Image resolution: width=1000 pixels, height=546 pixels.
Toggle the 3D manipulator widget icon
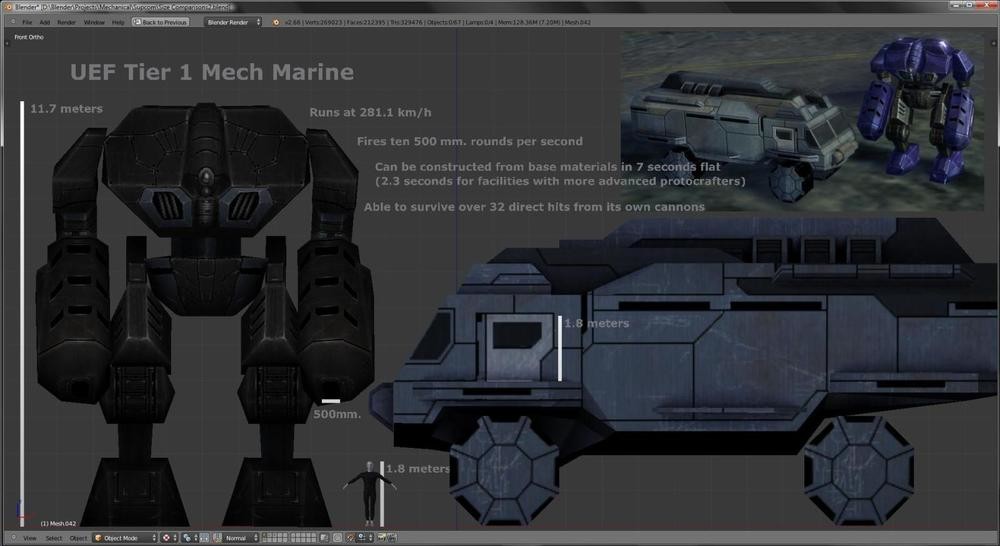[203, 538]
